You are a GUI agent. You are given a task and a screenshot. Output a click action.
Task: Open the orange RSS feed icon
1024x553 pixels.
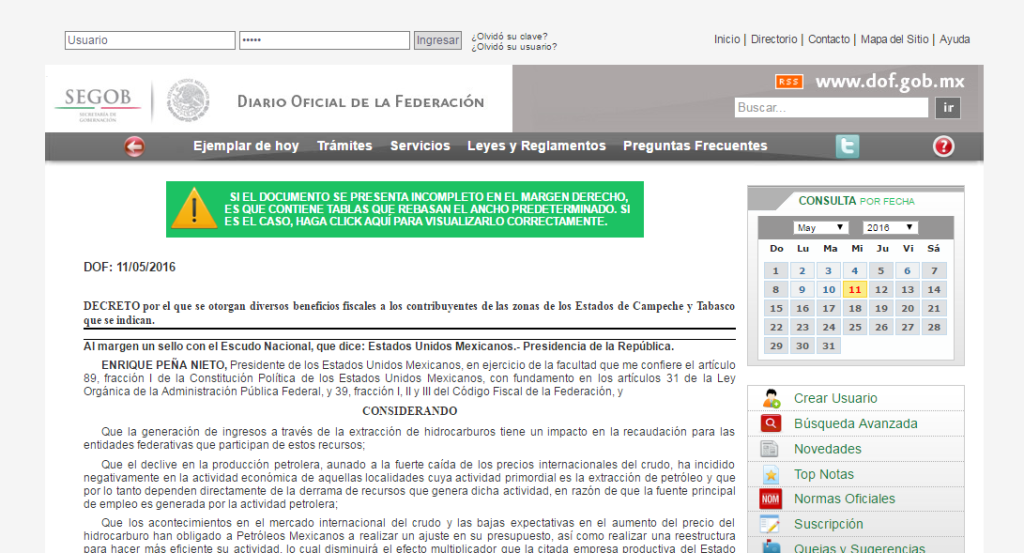tap(789, 82)
